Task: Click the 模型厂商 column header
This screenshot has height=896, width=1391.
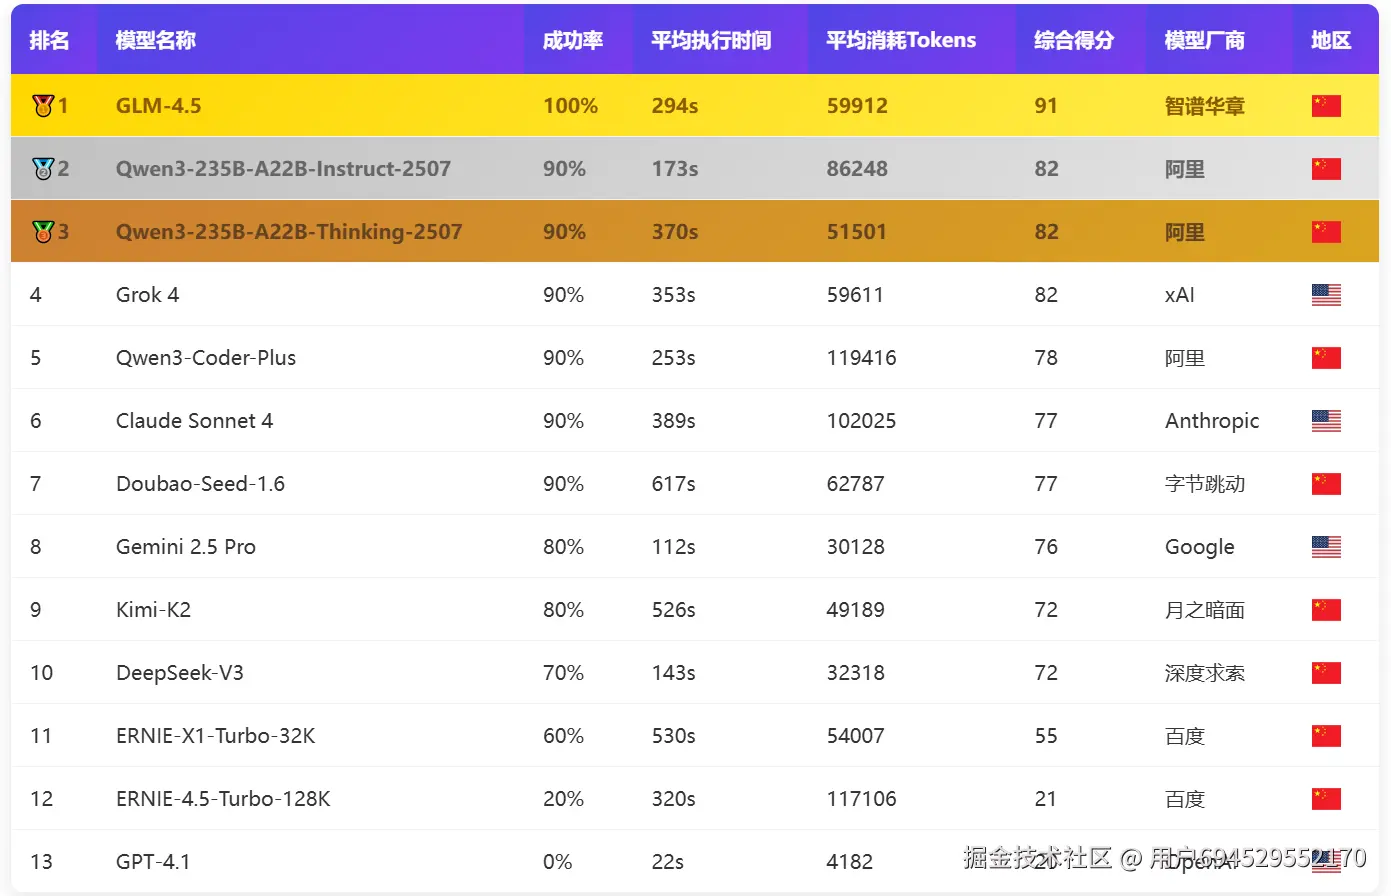Action: point(1205,40)
